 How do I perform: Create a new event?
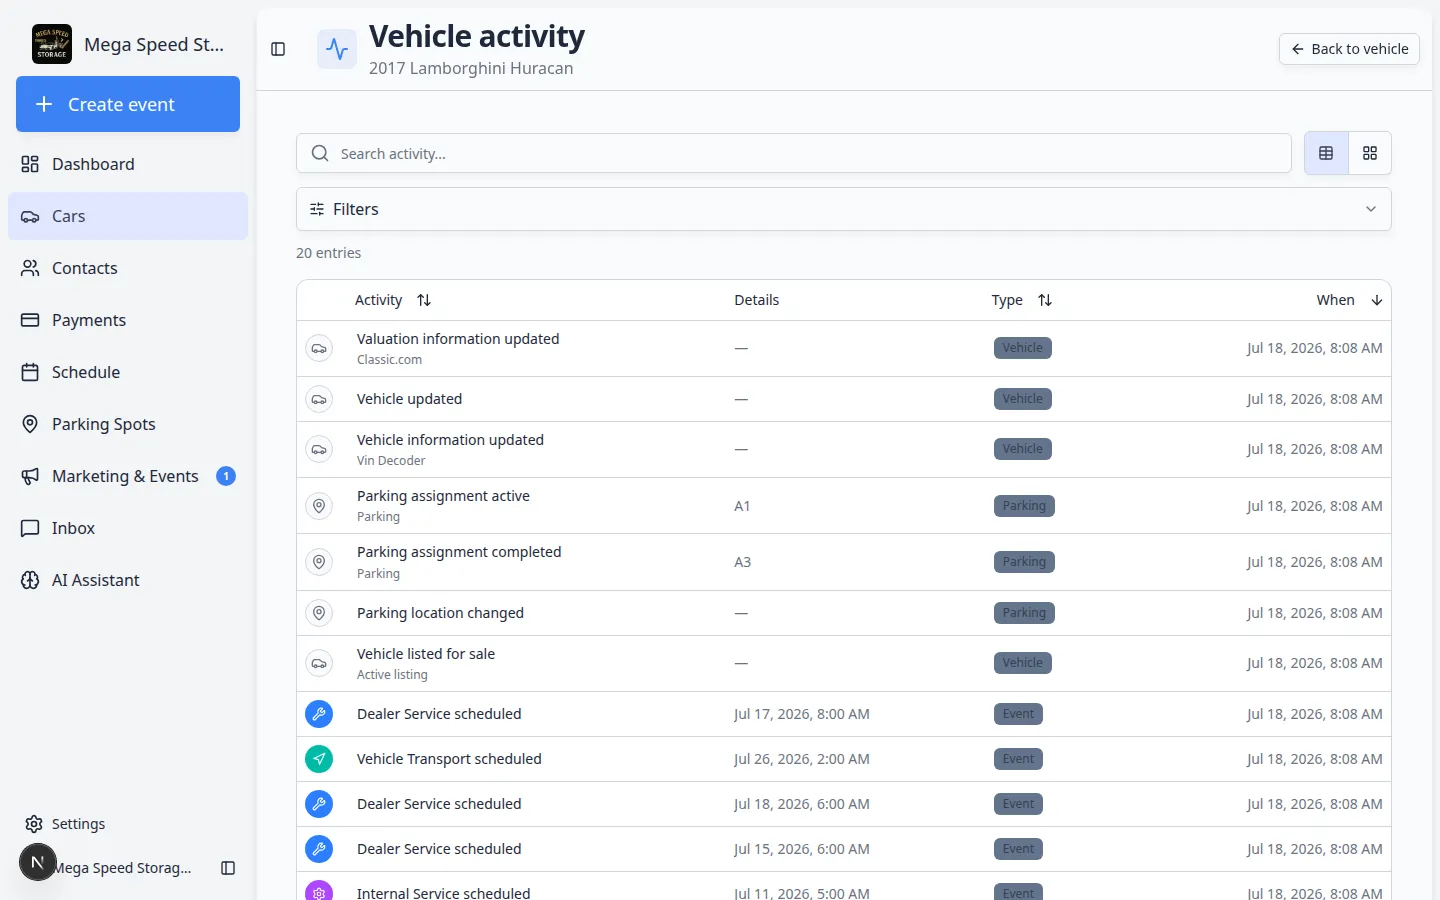pos(128,104)
